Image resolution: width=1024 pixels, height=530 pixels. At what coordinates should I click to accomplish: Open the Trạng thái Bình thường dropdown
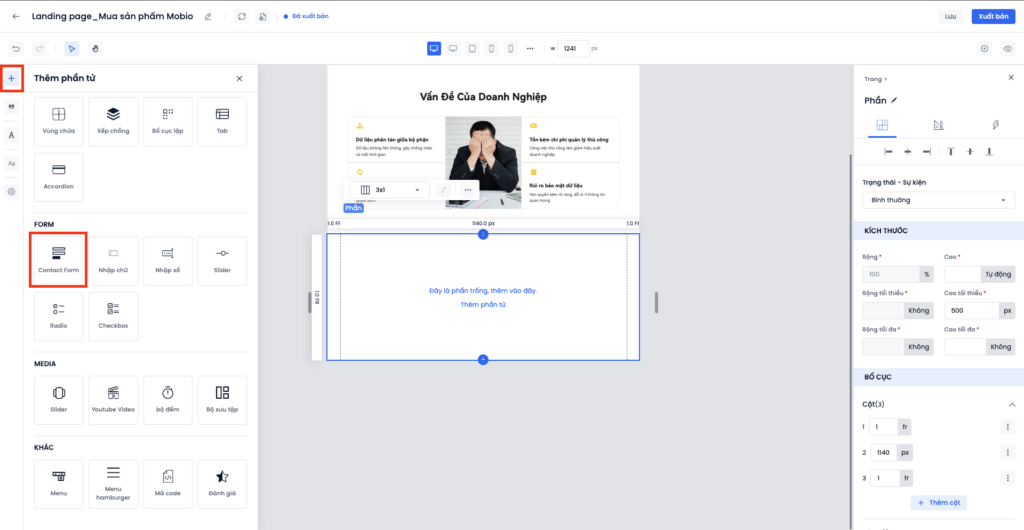937,200
